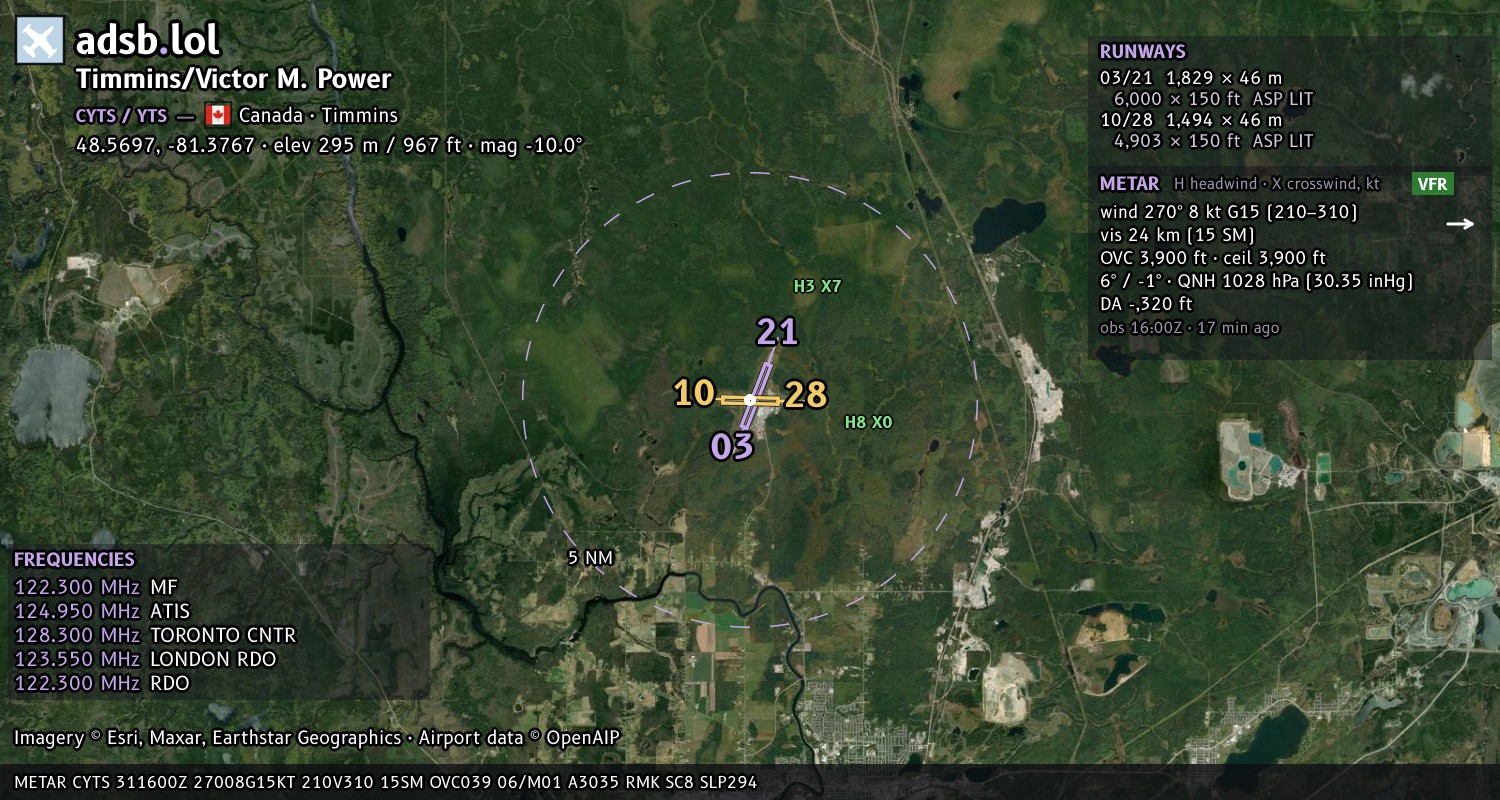The width and height of the screenshot is (1500, 800).
Task: Click the adsb.lol site title
Action: click(148, 40)
